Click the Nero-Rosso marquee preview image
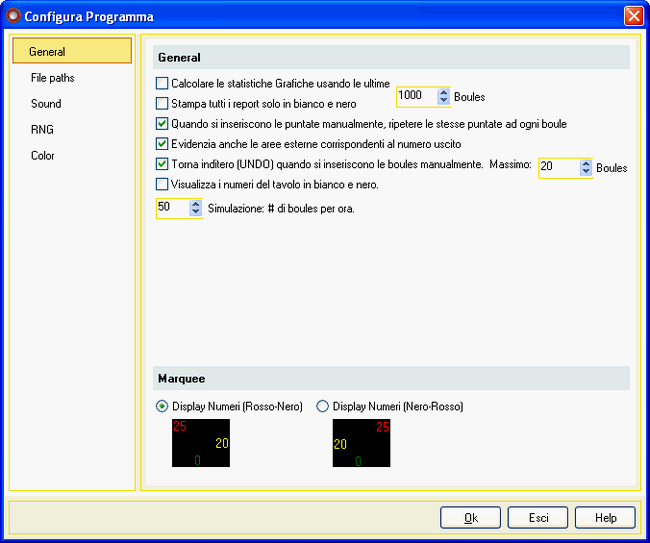The width and height of the screenshot is (650, 543). [361, 443]
